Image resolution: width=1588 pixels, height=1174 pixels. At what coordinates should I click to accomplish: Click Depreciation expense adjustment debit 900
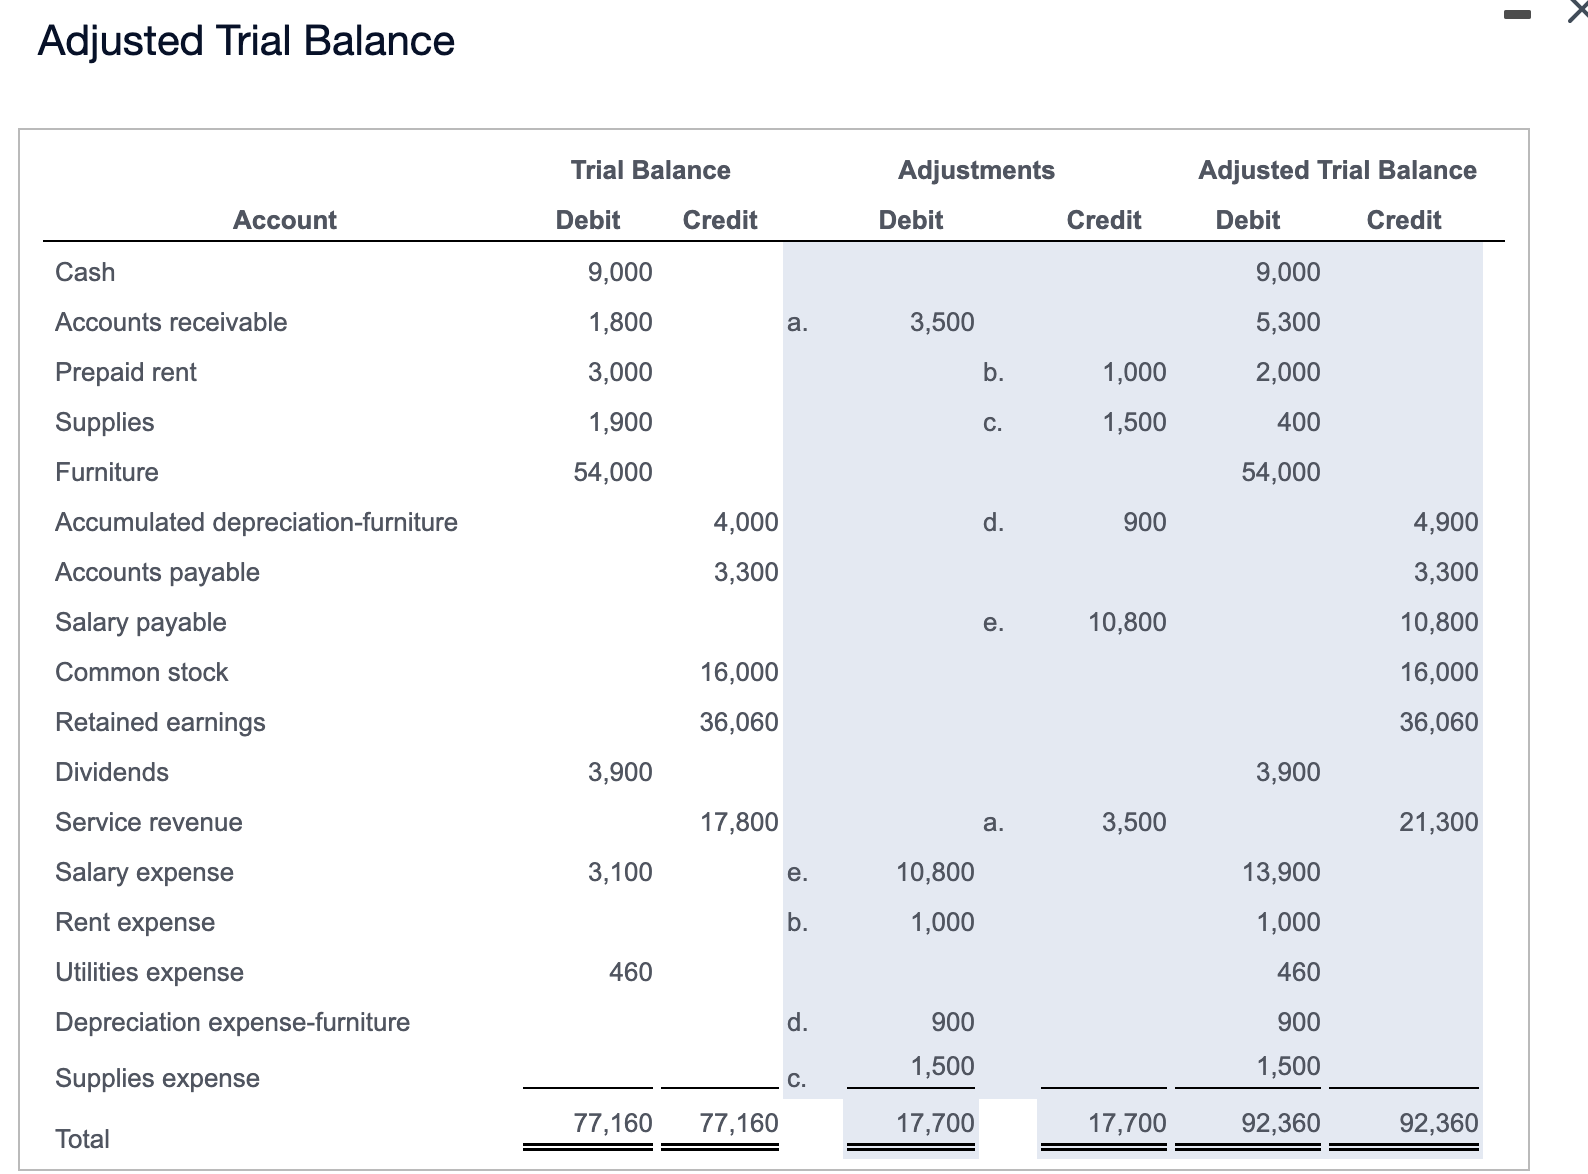coord(953,1022)
